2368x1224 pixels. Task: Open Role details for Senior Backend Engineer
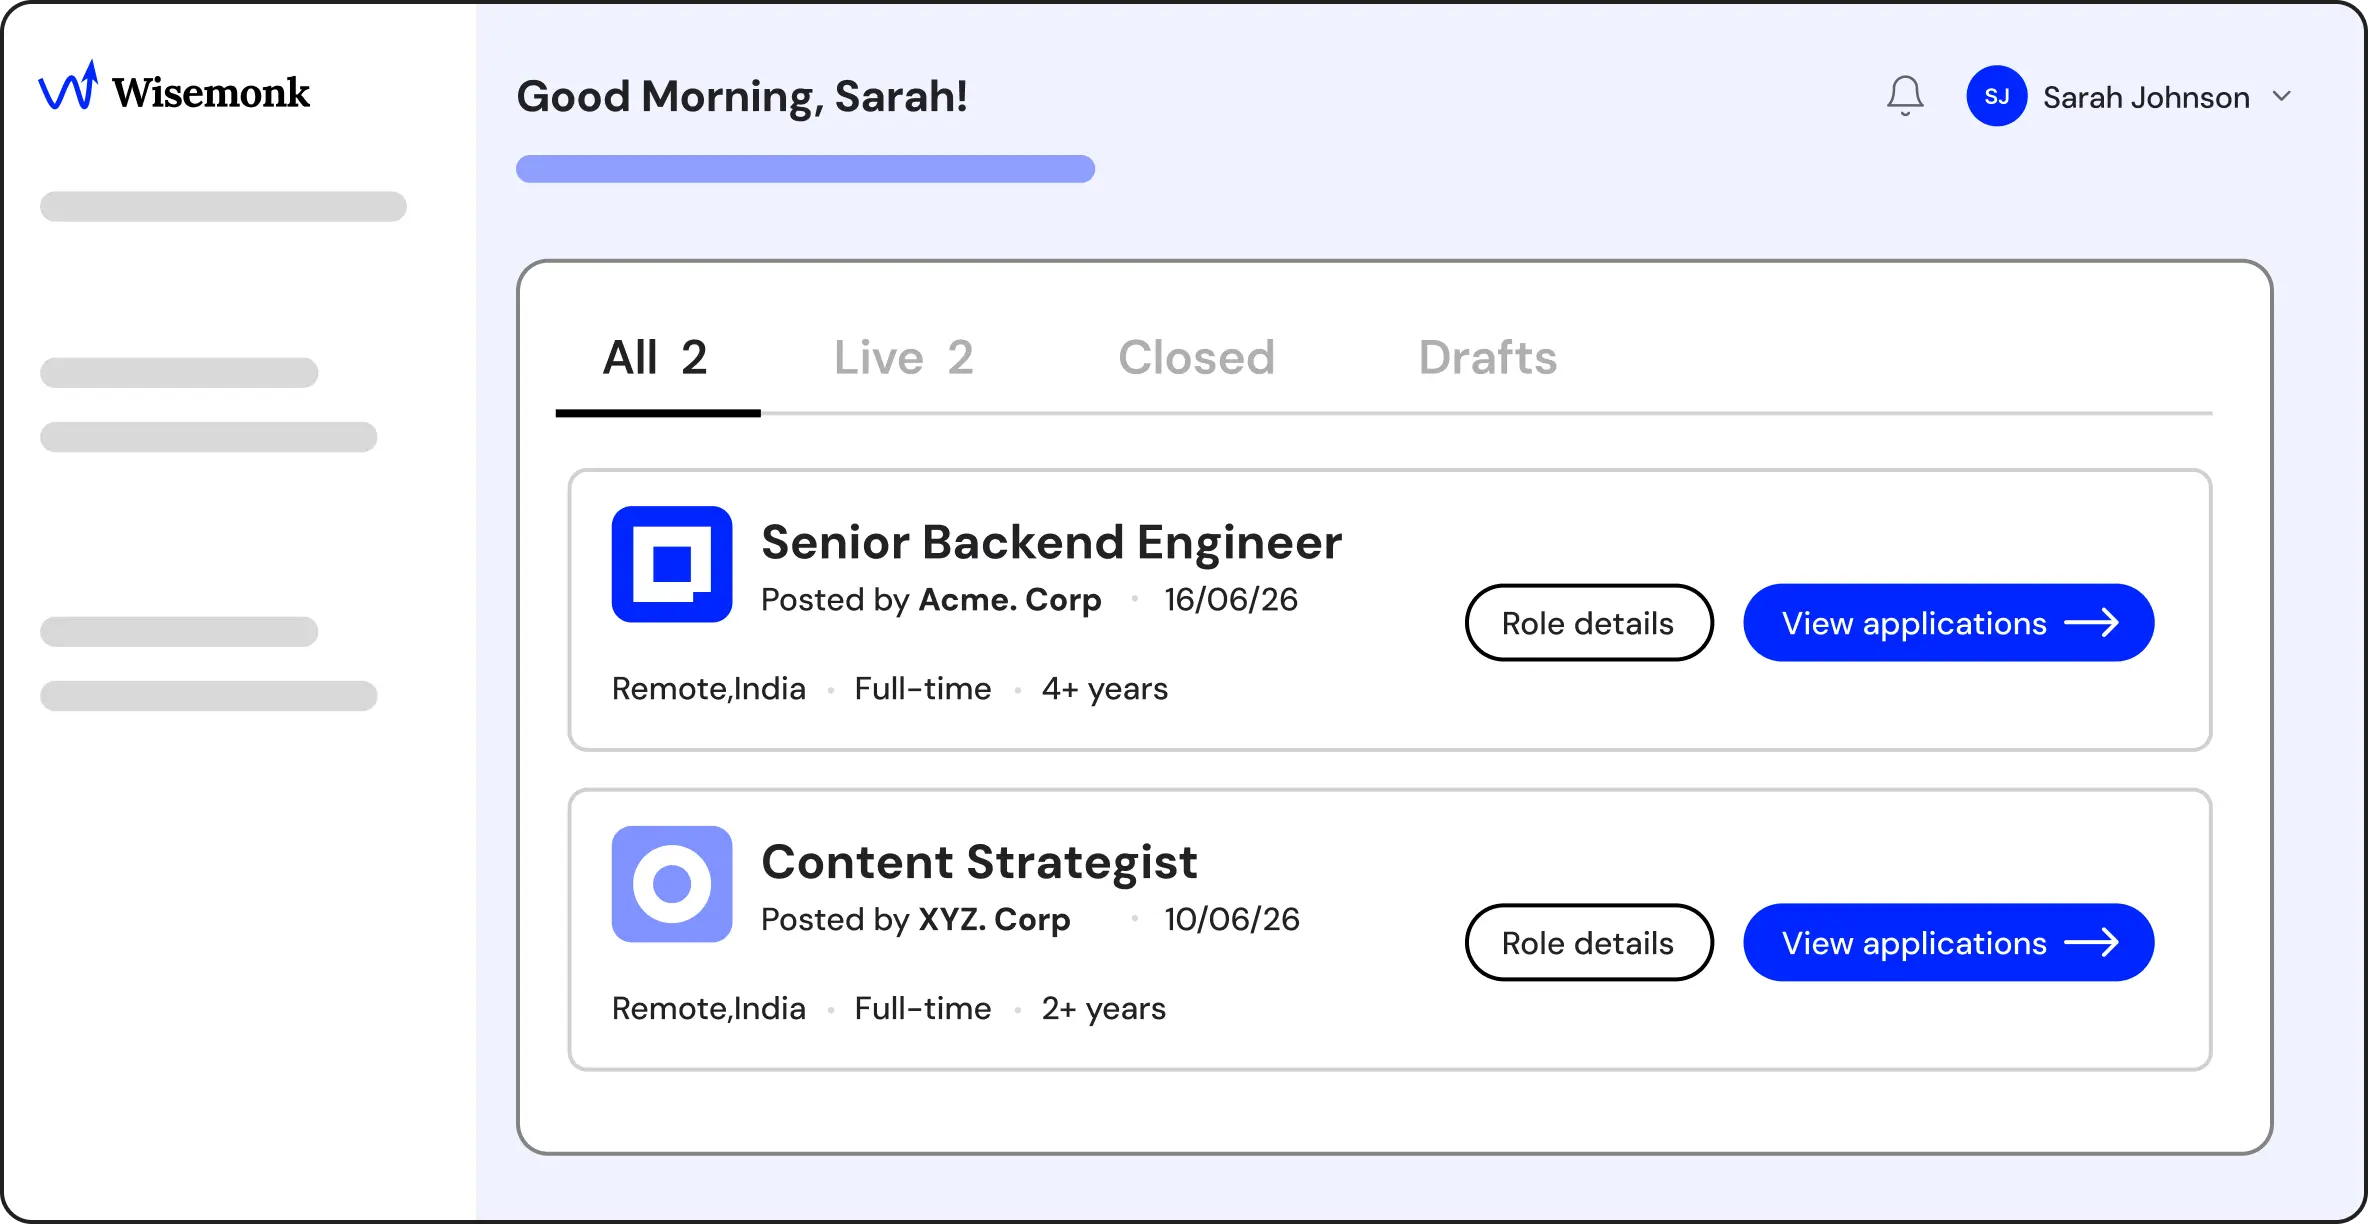[1589, 623]
